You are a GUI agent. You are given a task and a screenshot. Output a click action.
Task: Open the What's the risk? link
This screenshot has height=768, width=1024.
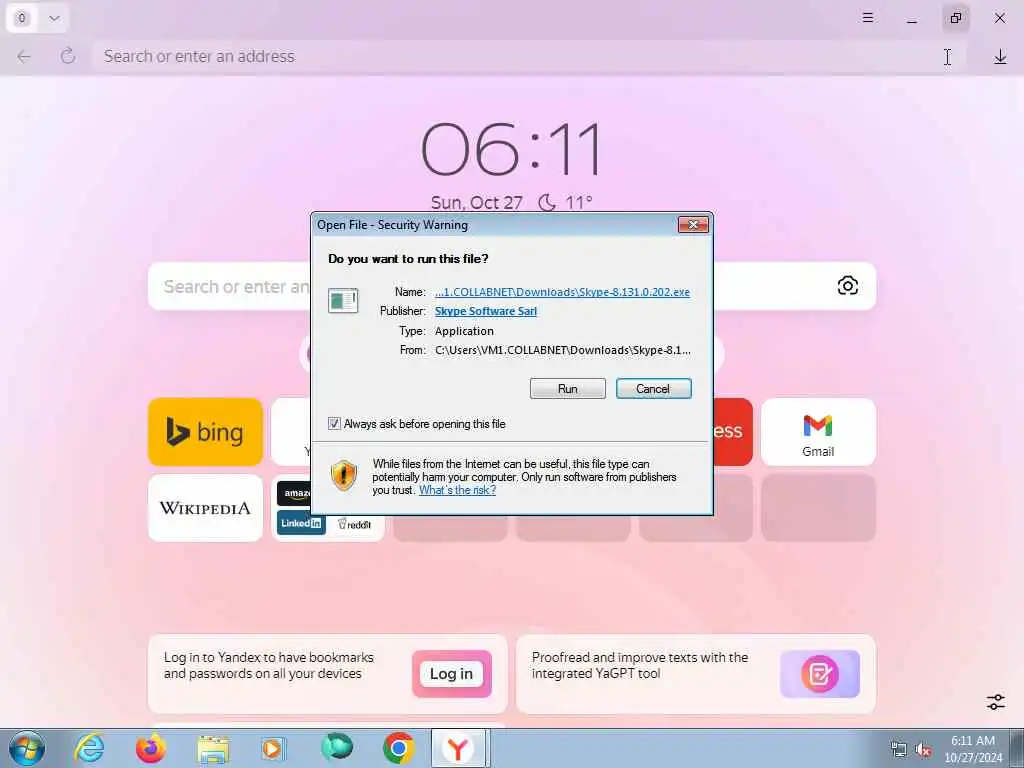[457, 490]
